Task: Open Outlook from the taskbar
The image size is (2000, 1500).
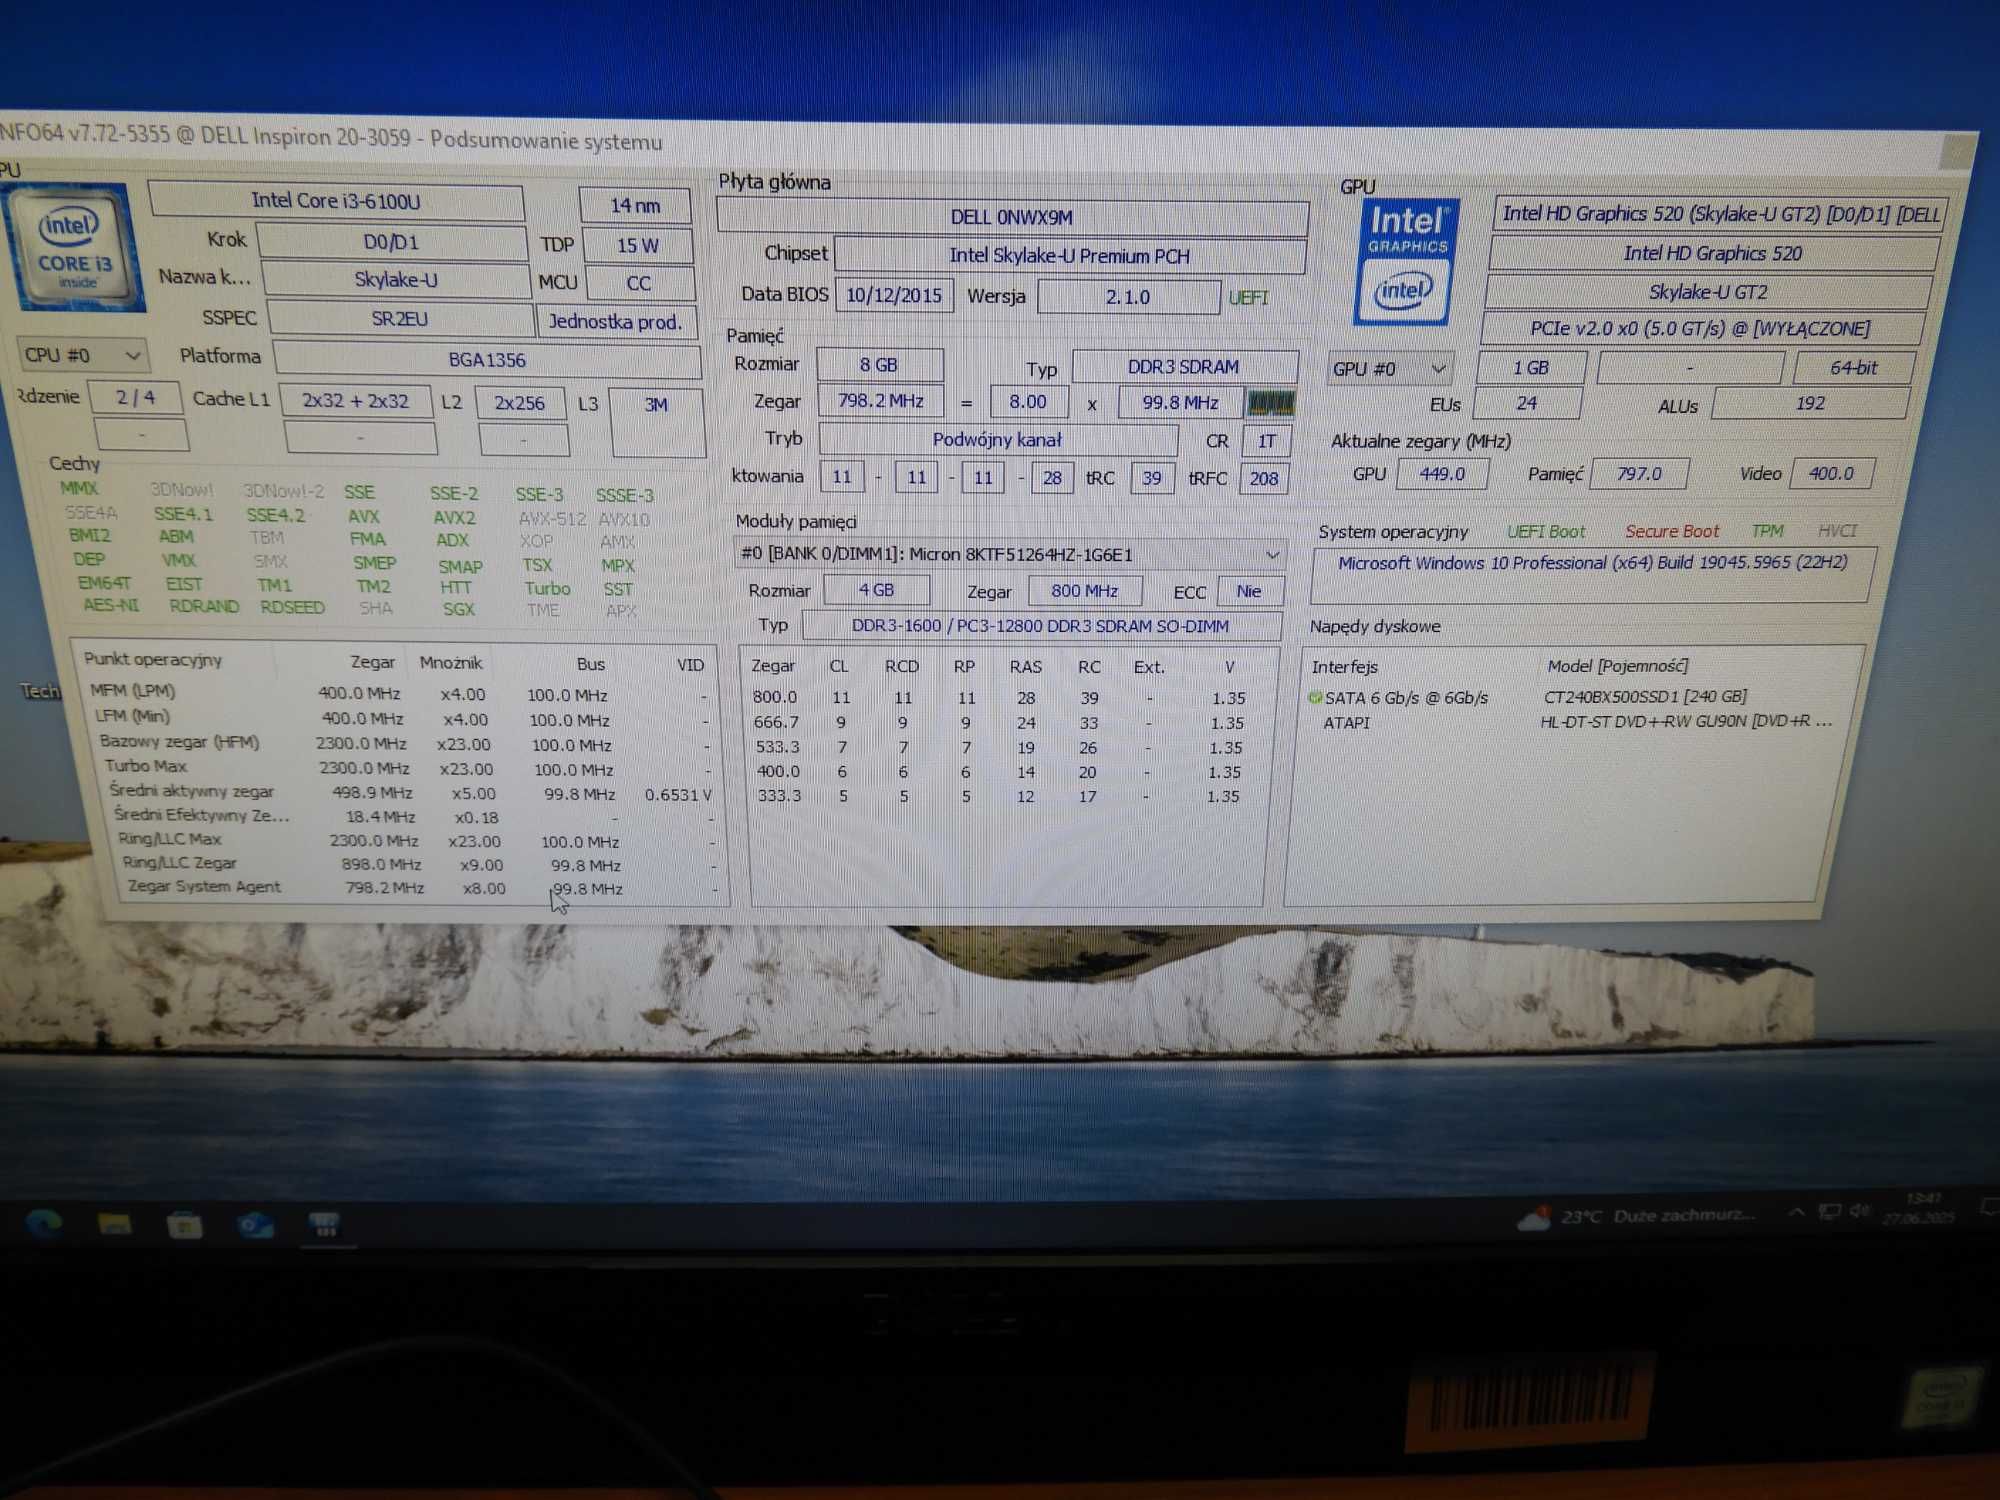Action: [x=255, y=1225]
